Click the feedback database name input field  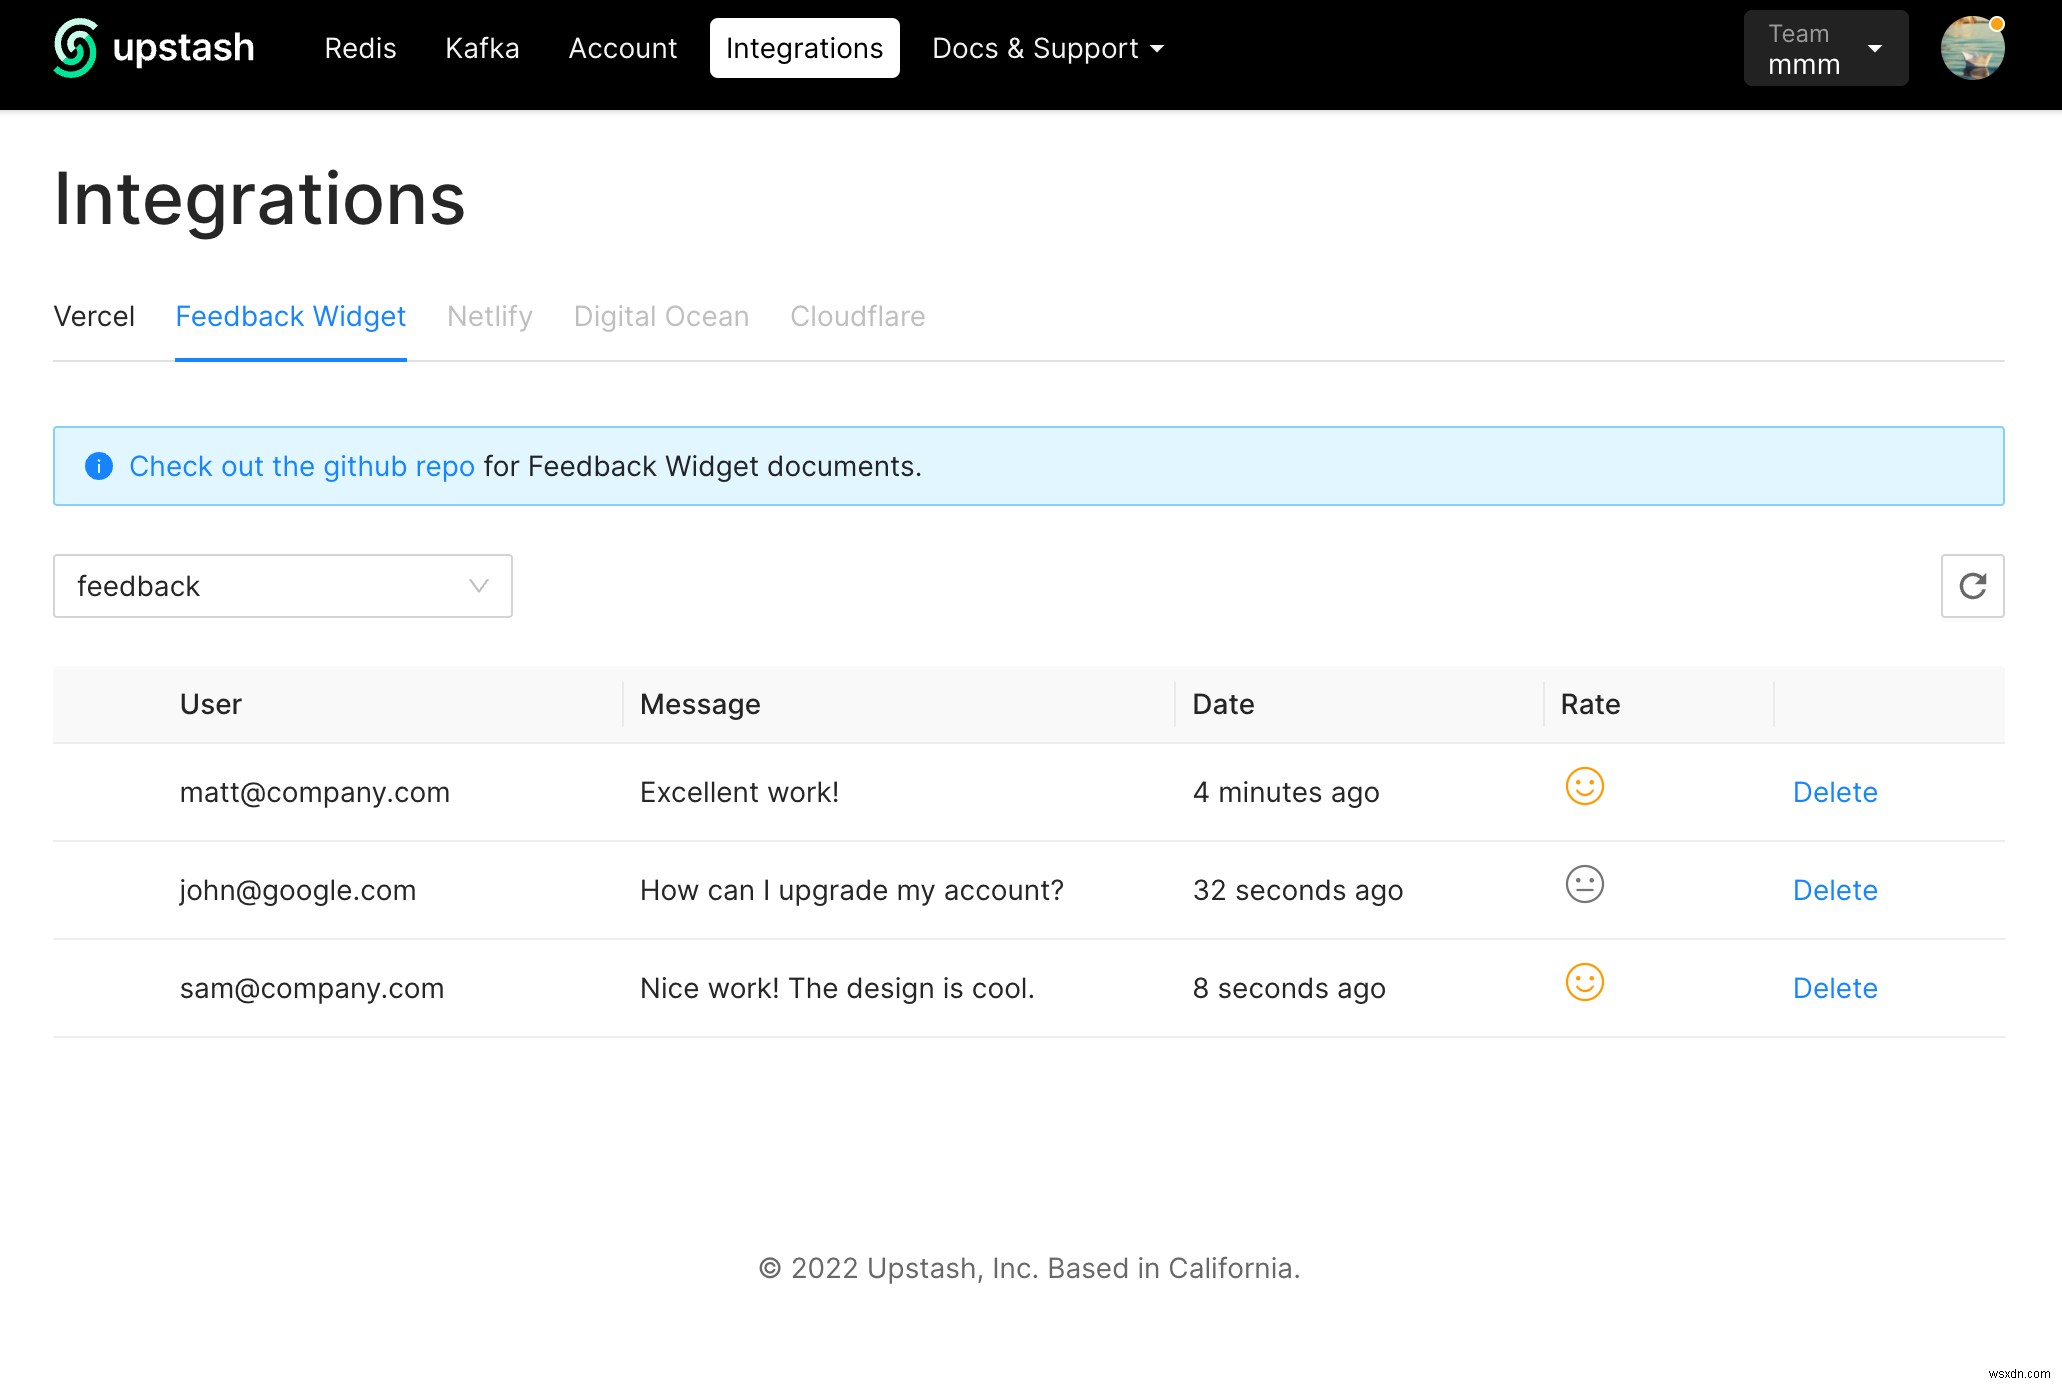(x=283, y=584)
